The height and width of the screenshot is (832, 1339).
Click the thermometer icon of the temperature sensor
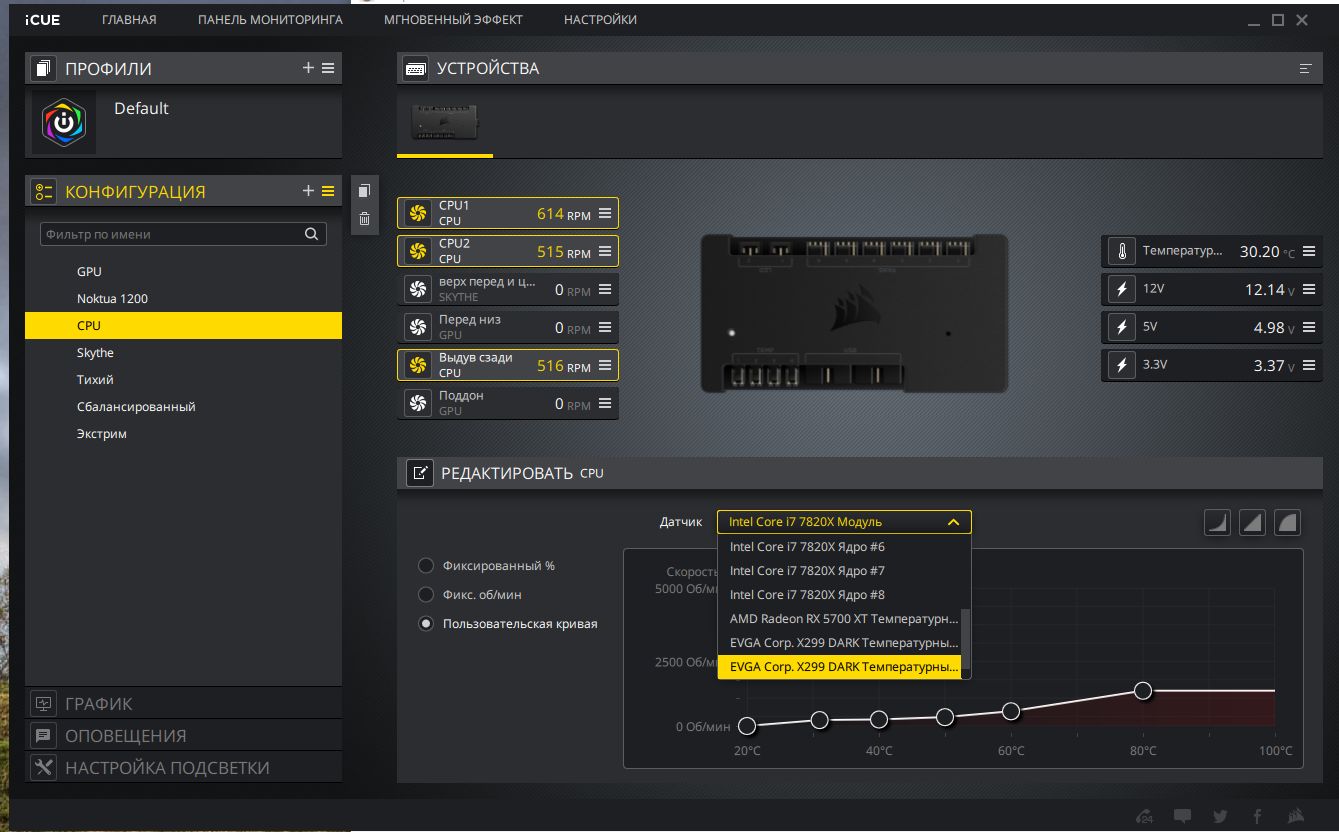(1121, 251)
